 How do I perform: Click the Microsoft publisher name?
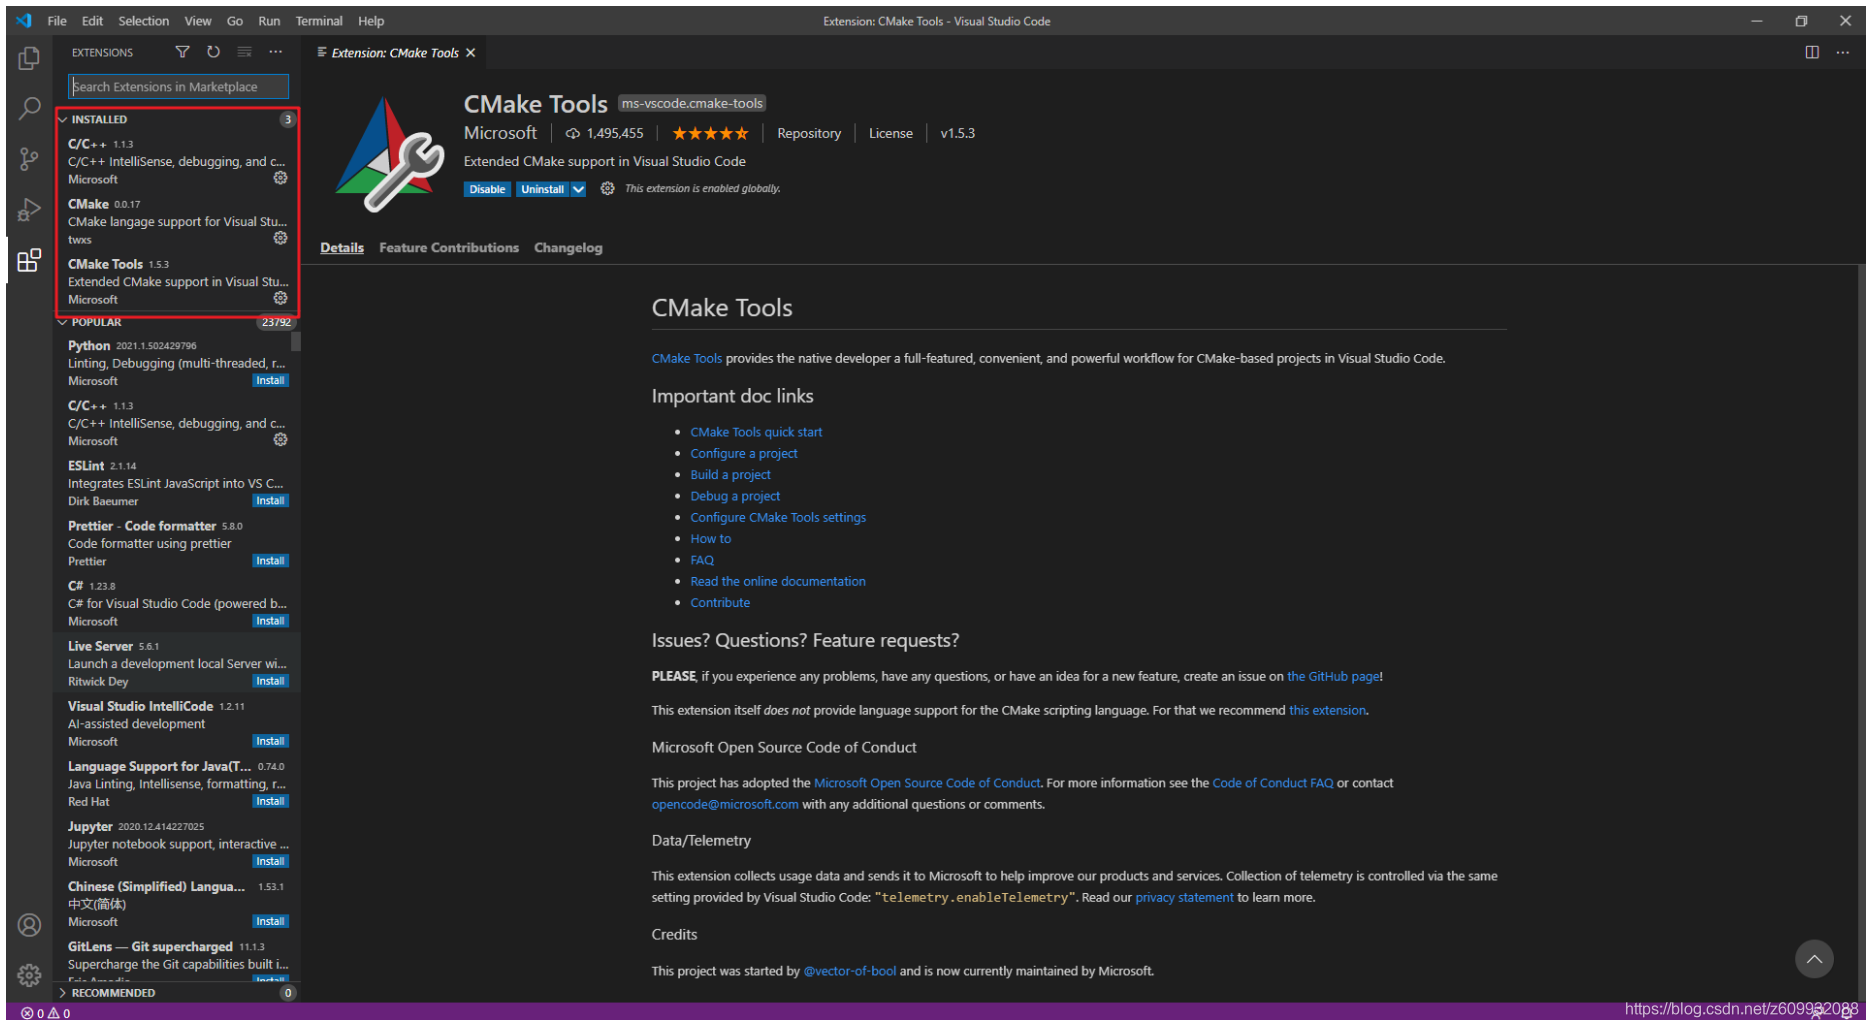(500, 133)
